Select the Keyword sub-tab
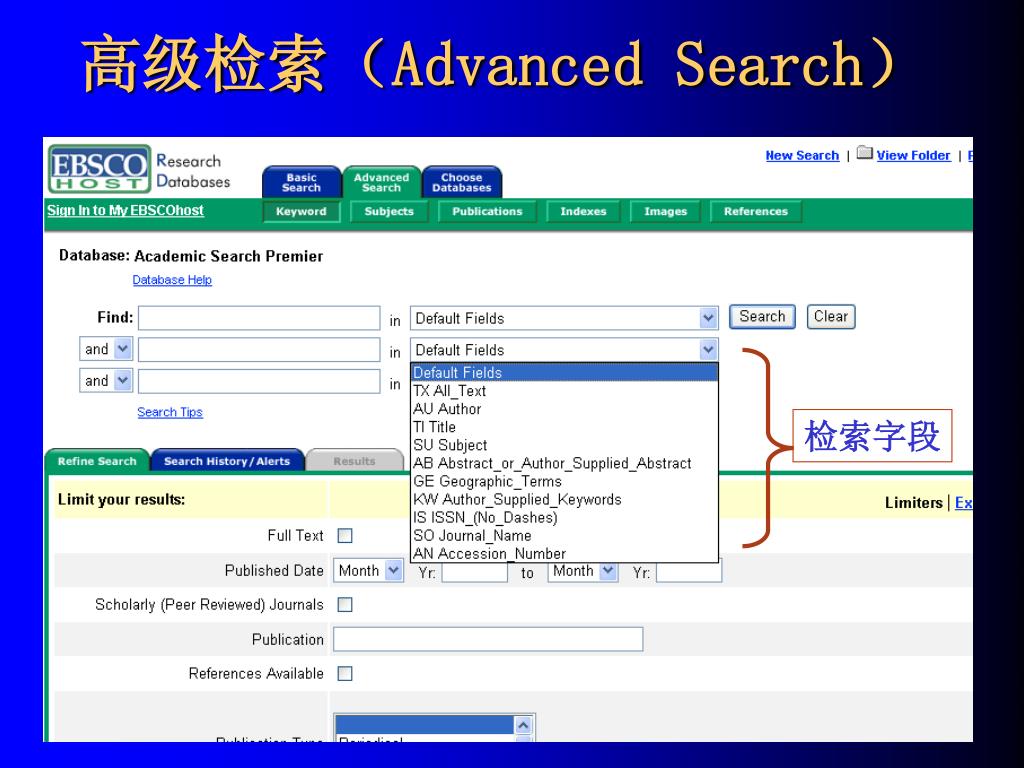 [301, 212]
